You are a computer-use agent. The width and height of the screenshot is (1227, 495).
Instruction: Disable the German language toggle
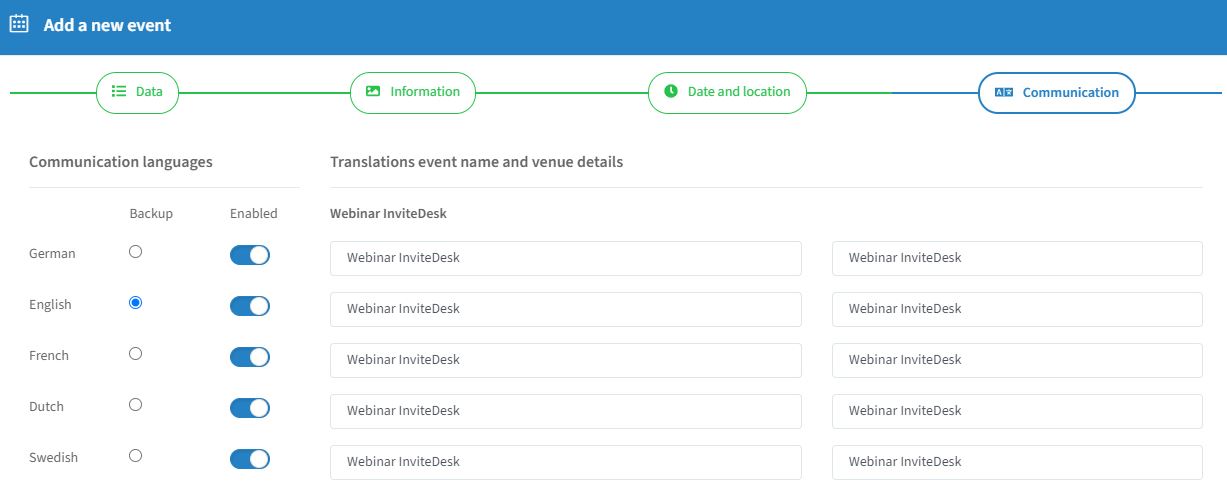(250, 255)
